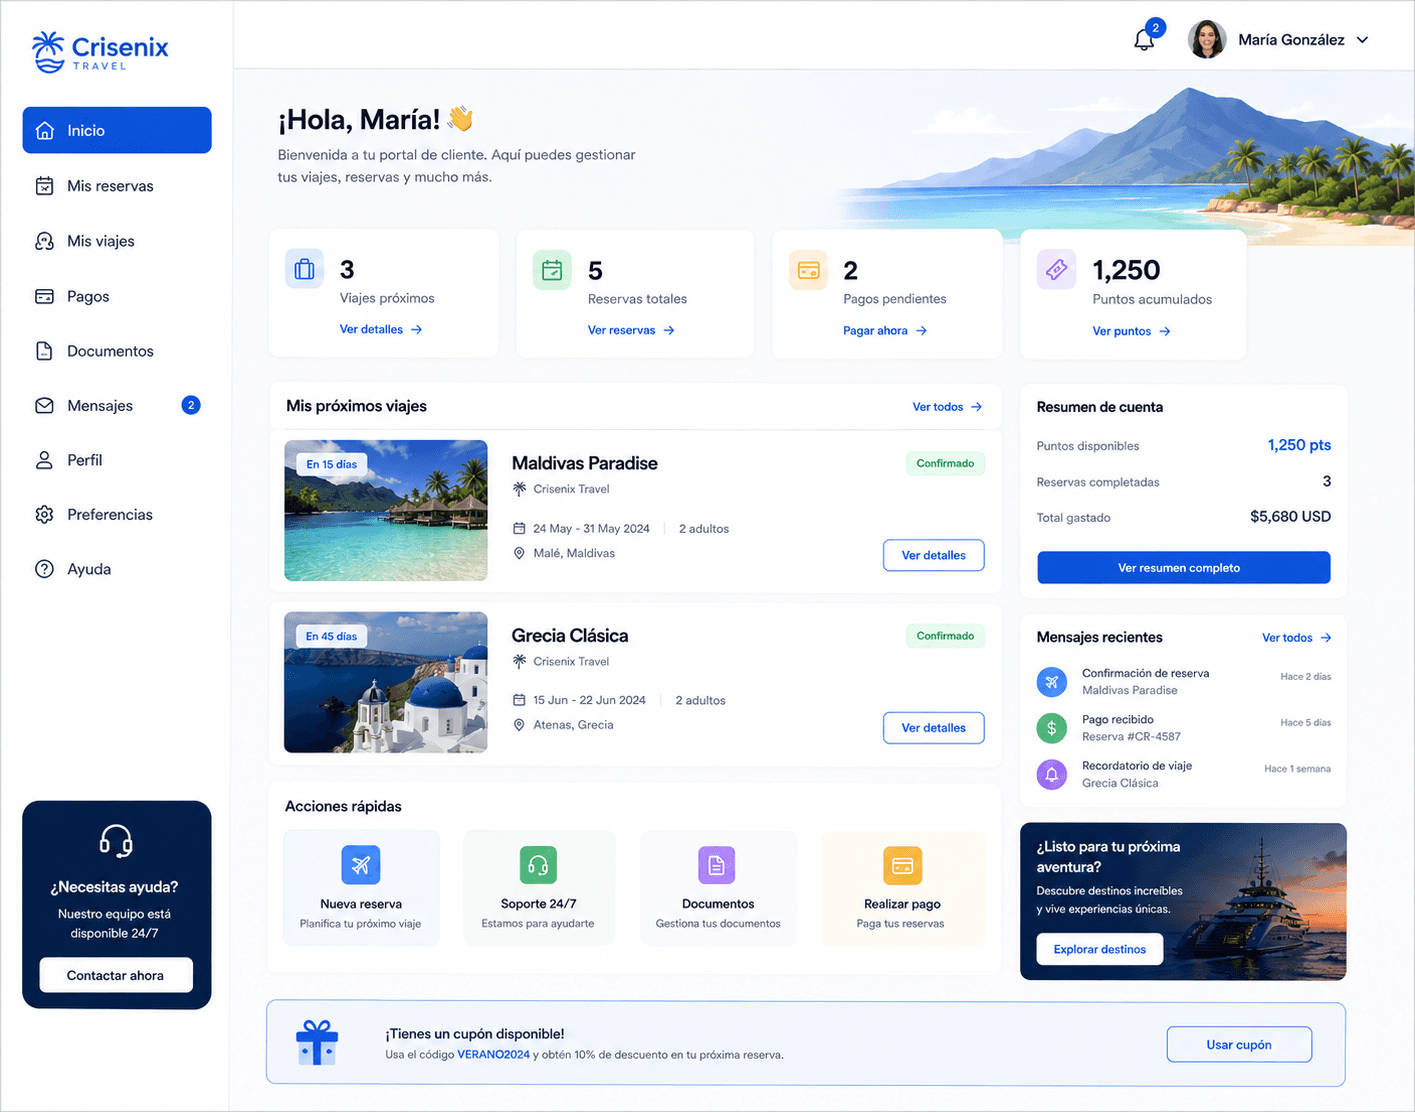Click Ver todos in Mis próximos viajes

[x=947, y=407]
